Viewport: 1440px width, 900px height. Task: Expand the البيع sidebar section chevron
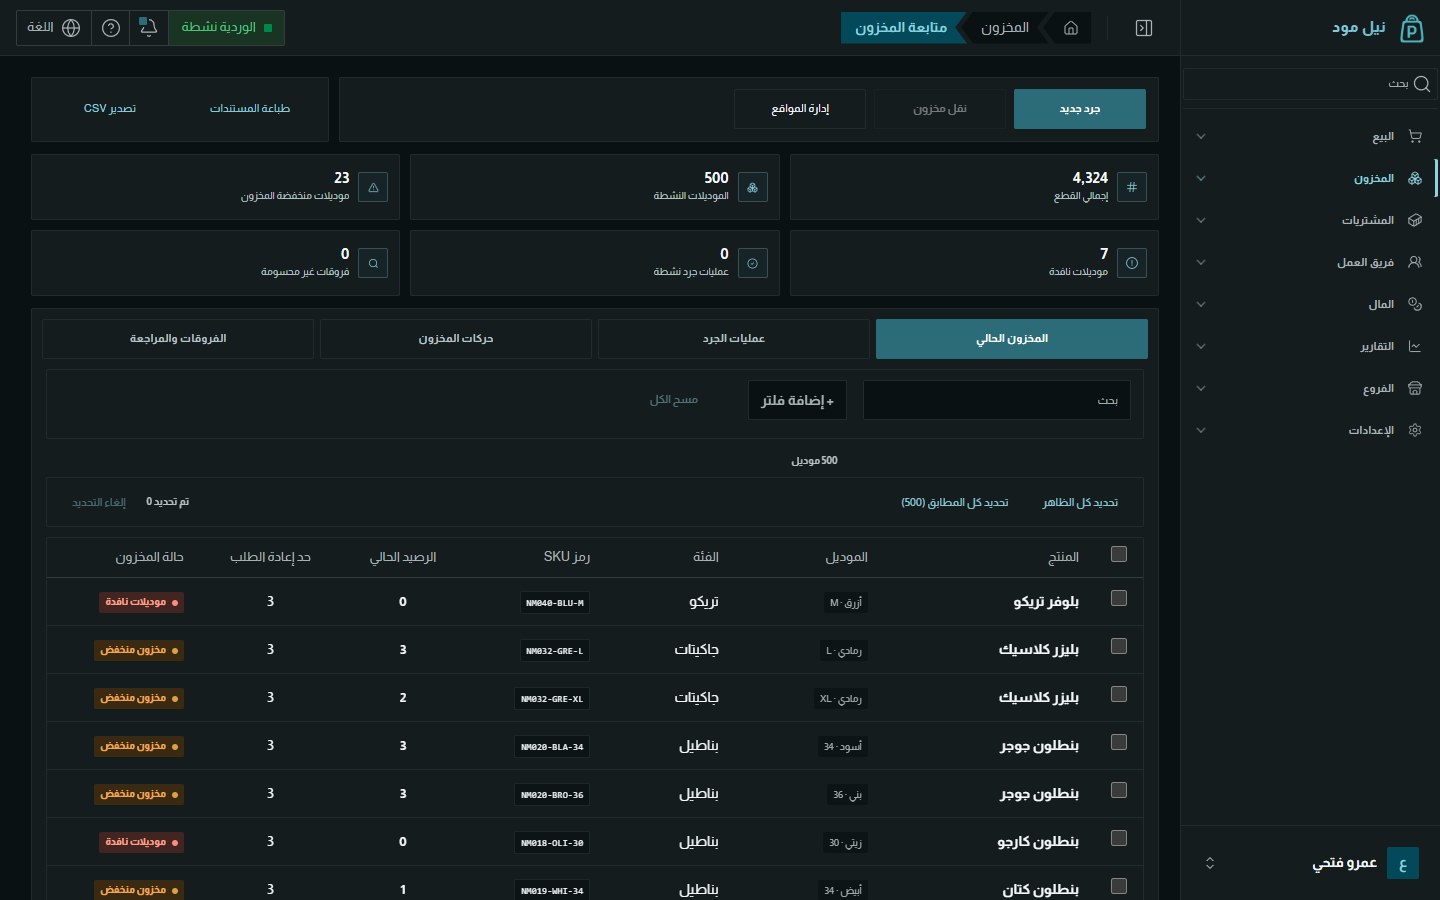1201,136
